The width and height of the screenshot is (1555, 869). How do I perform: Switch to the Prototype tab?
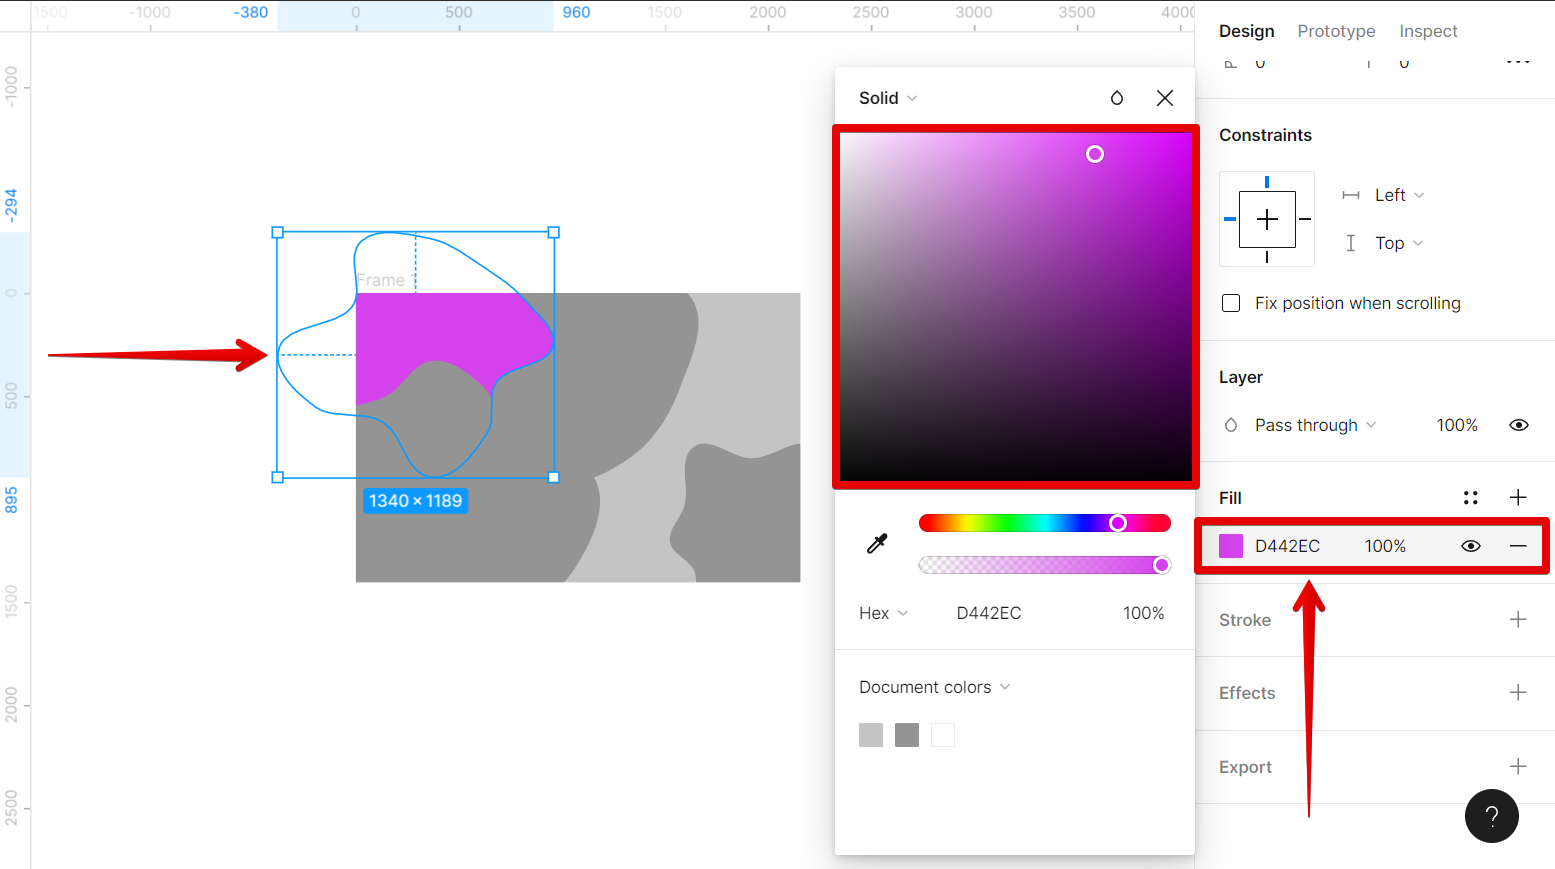[1336, 31]
